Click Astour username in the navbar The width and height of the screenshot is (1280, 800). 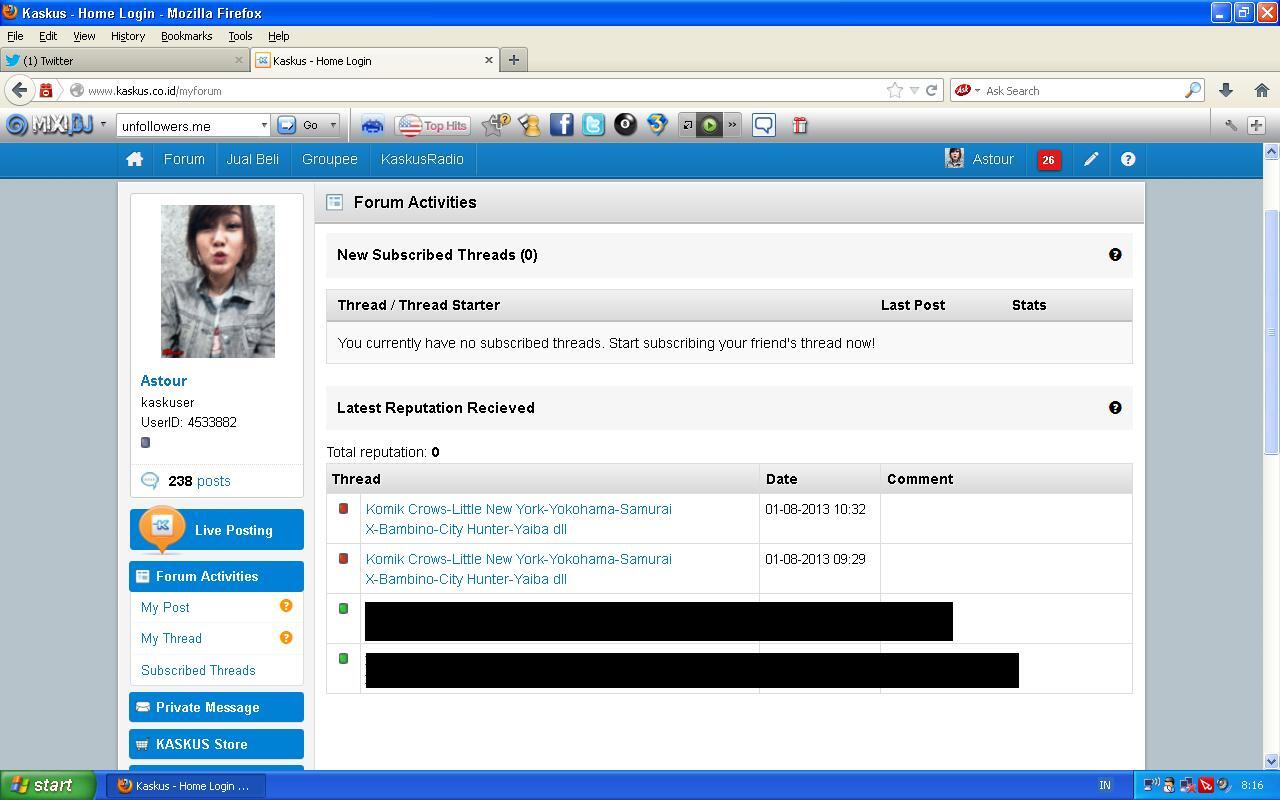(x=993, y=159)
